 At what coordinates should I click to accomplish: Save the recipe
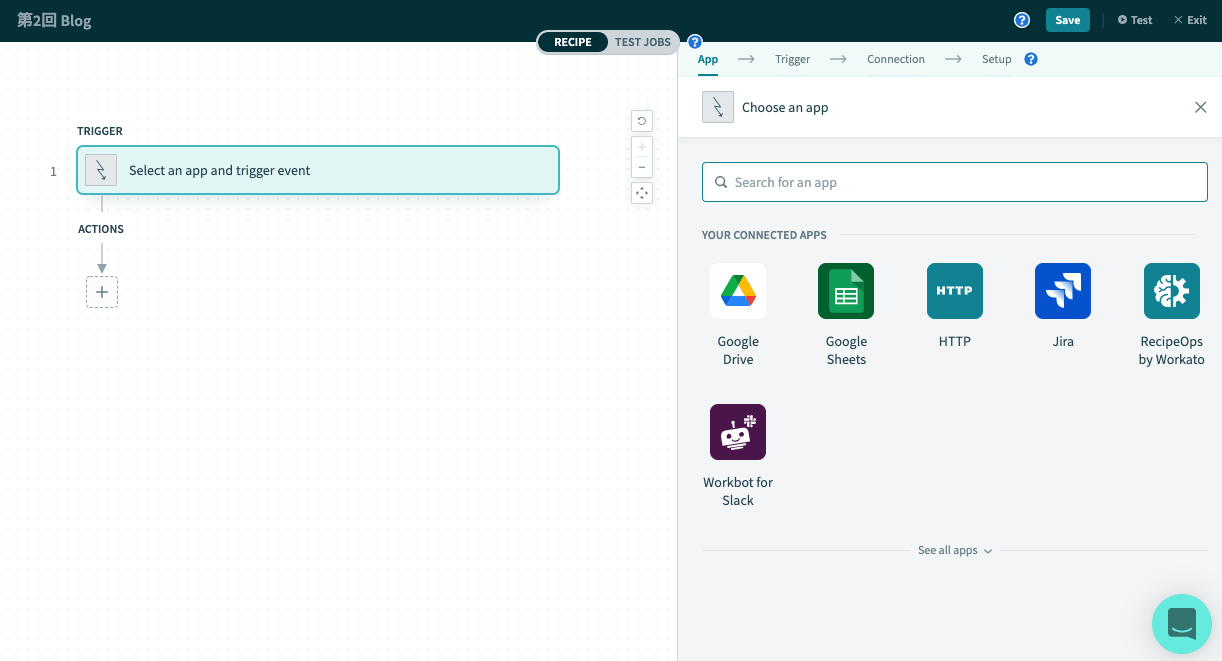coord(1067,20)
